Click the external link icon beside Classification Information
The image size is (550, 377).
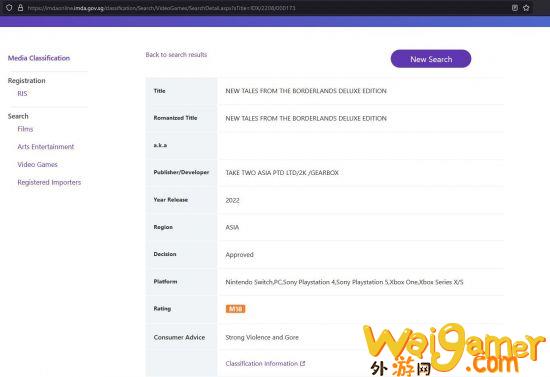pyautogui.click(x=302, y=364)
